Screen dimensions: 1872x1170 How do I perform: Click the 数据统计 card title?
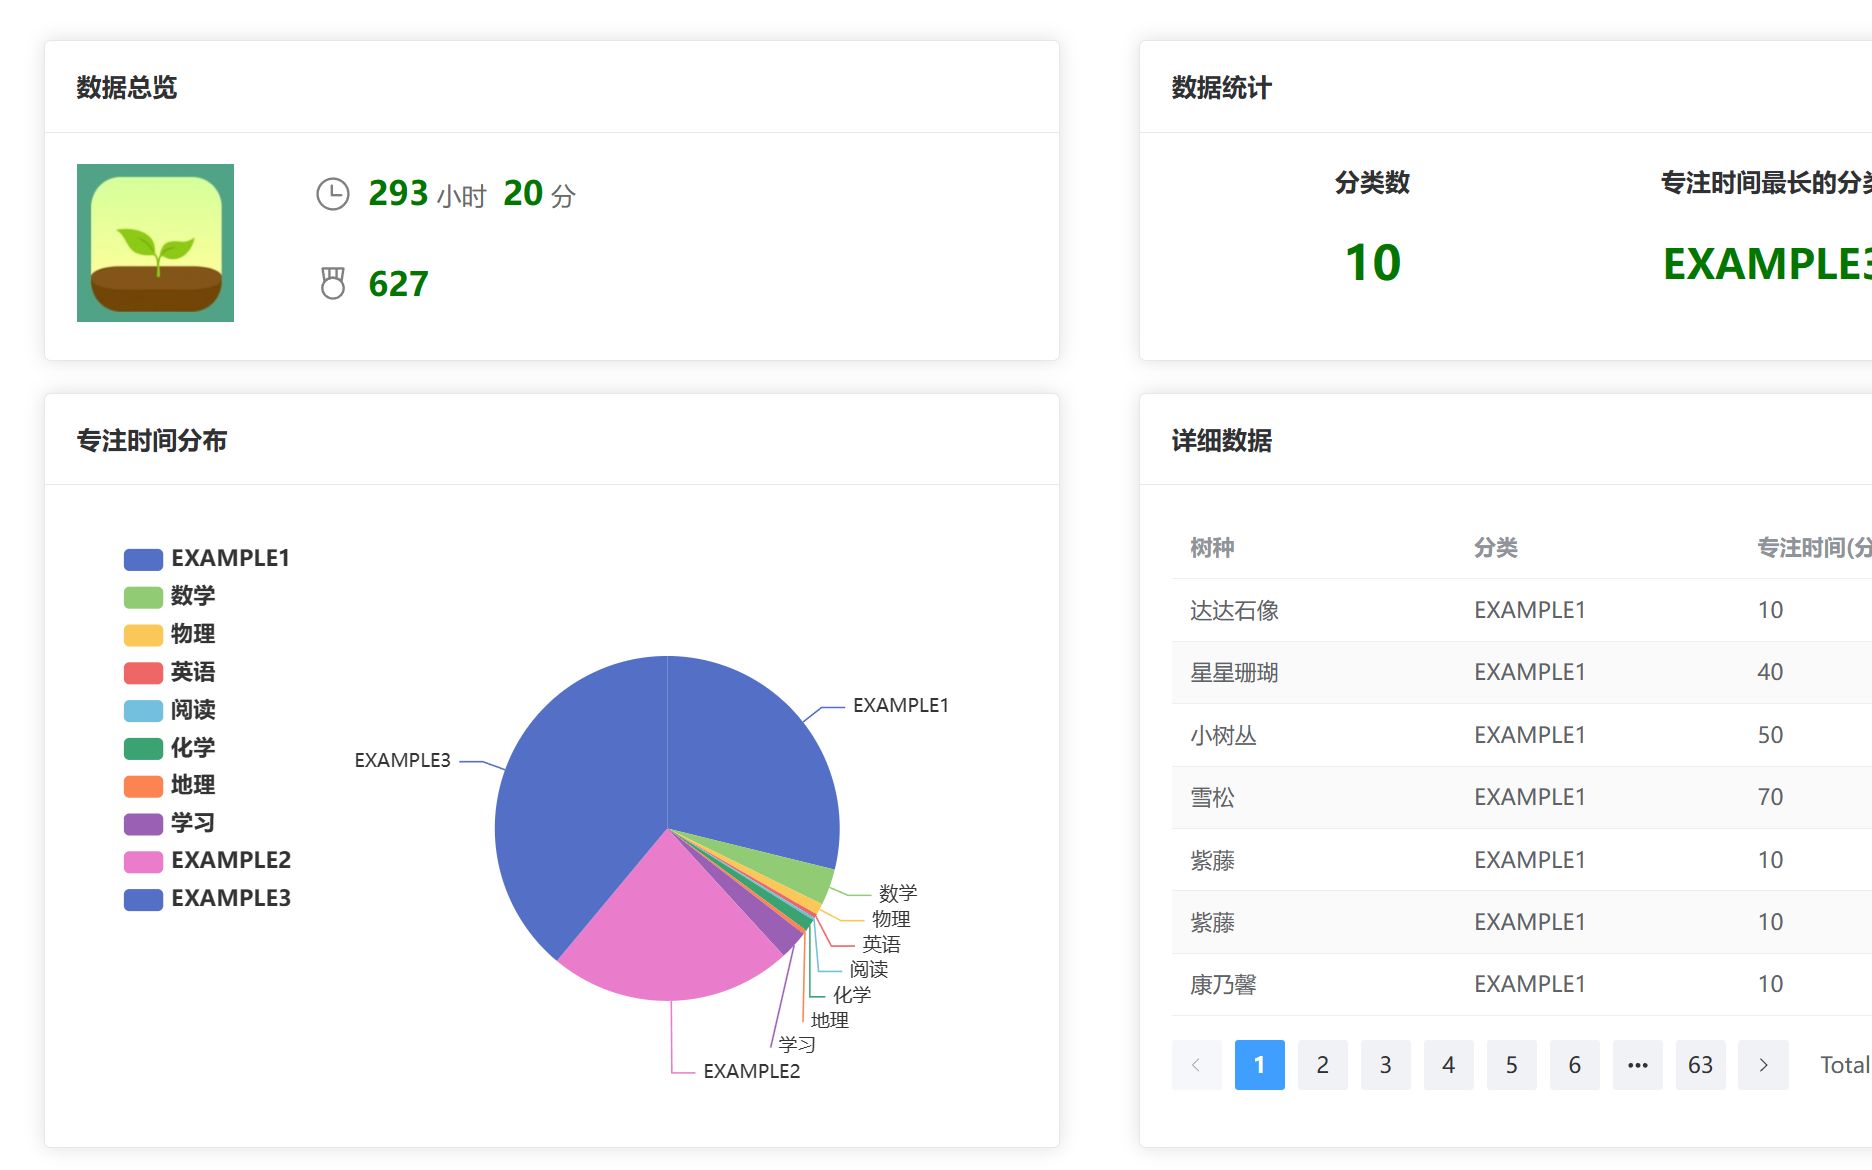tap(1222, 88)
